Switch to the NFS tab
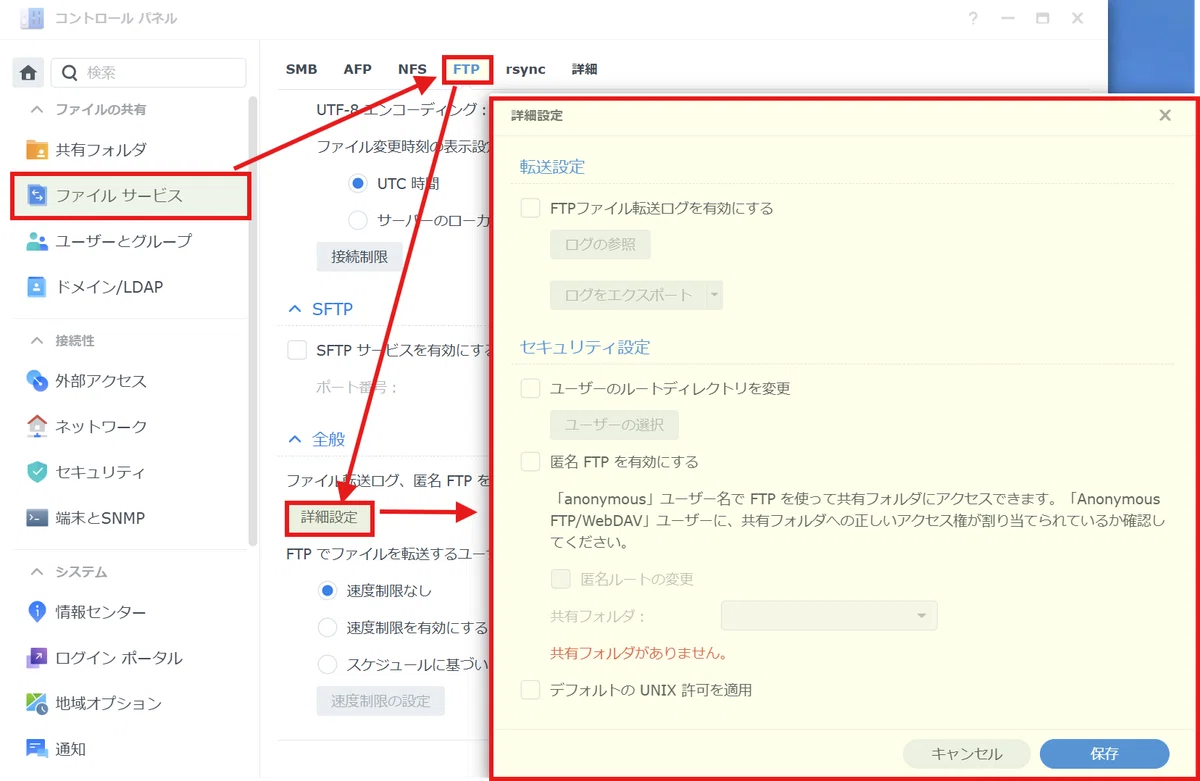Image resolution: width=1200 pixels, height=781 pixels. [x=412, y=69]
